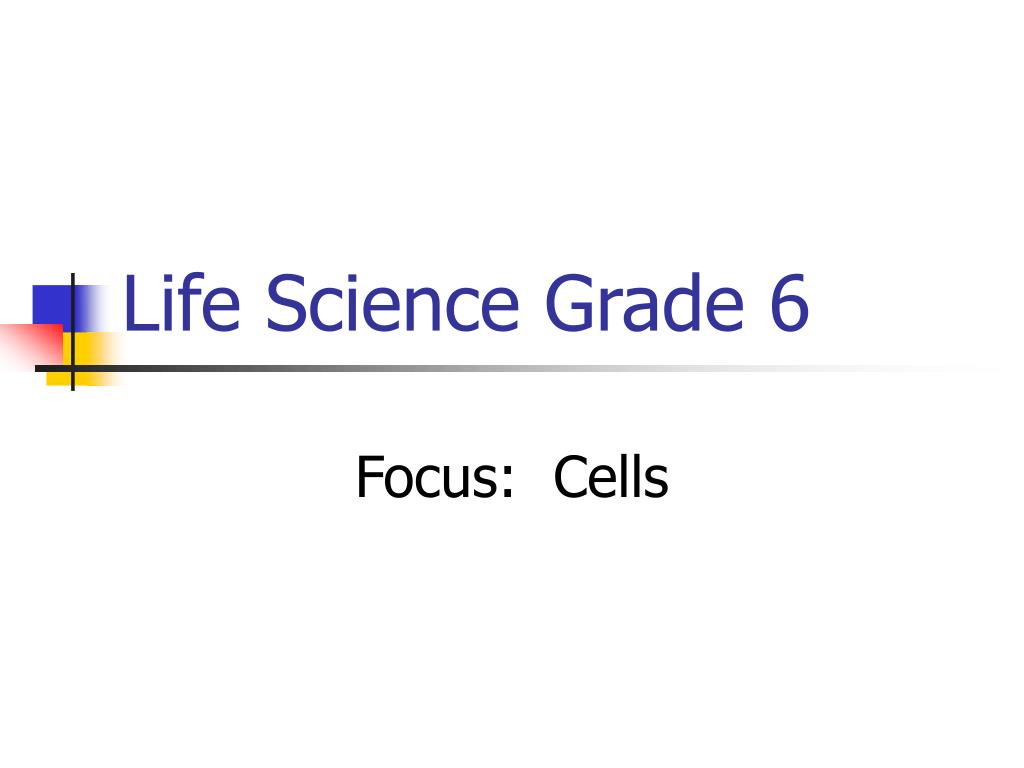Click the capital "F" in Focus
Viewport: 1024px width, 768px height.
368,477
